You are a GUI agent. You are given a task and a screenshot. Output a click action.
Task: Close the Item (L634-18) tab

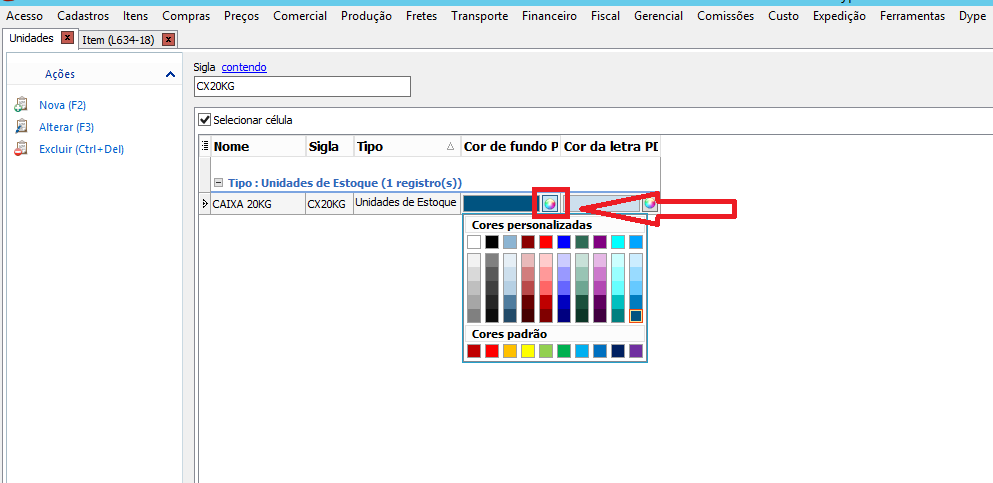168,40
